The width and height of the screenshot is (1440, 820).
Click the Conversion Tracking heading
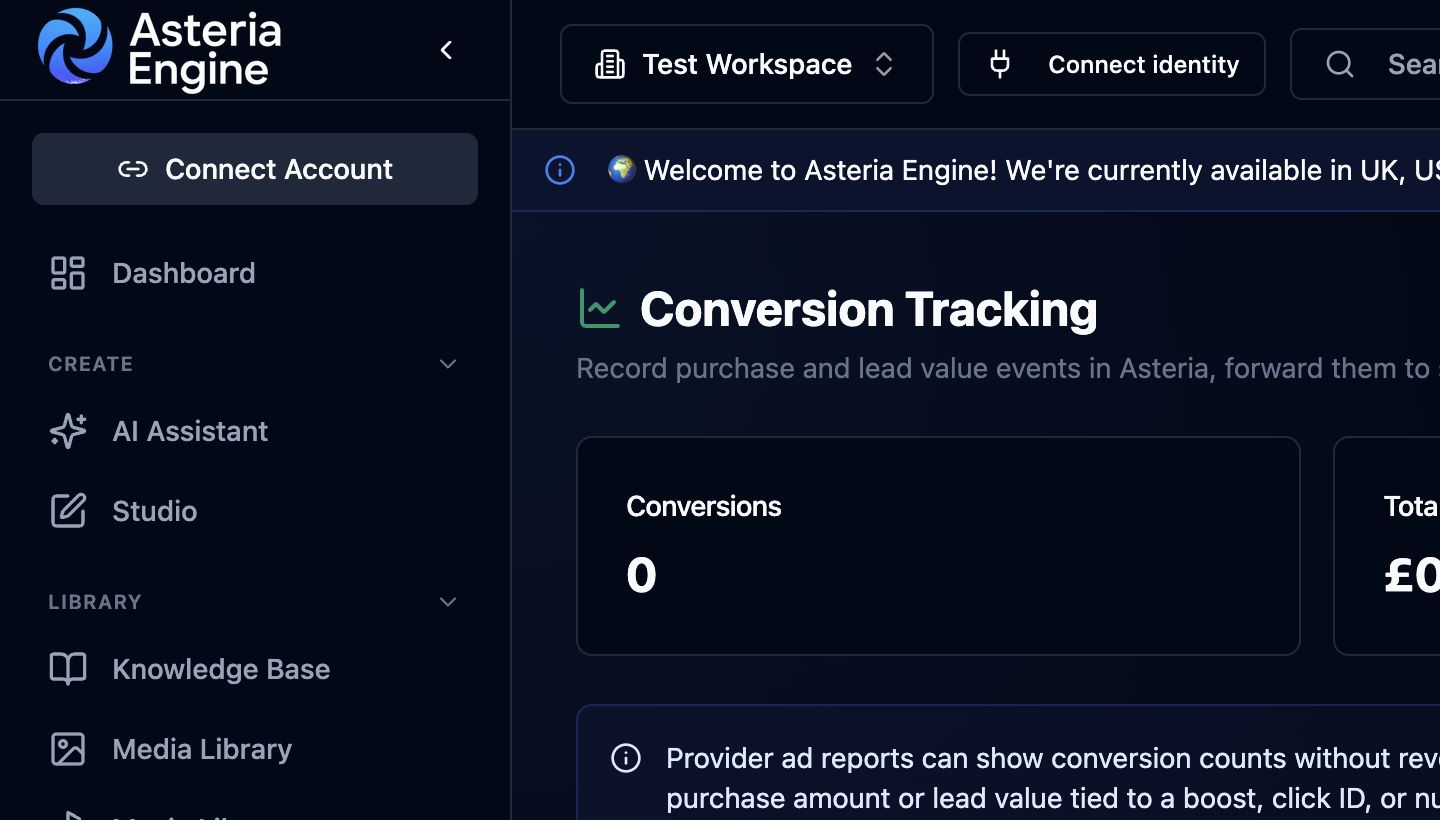click(869, 309)
